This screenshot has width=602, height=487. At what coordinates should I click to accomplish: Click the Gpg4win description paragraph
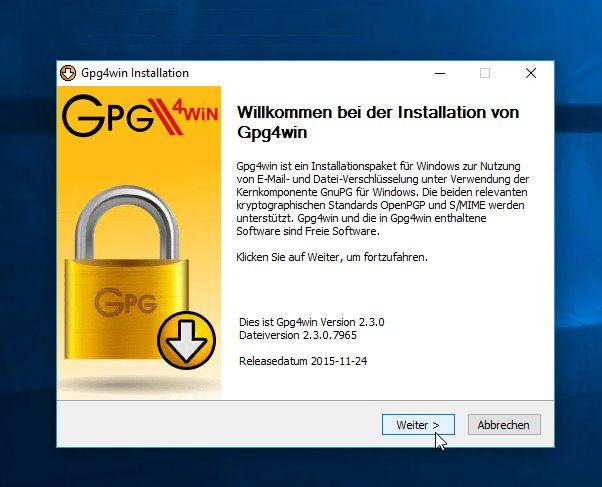tap(382, 199)
